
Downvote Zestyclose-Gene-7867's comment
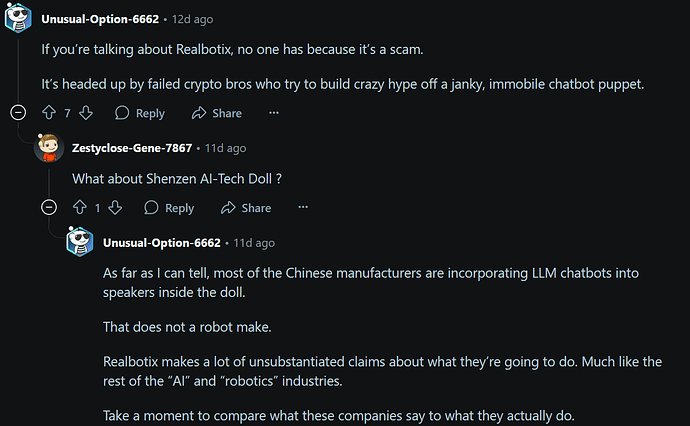pos(115,207)
